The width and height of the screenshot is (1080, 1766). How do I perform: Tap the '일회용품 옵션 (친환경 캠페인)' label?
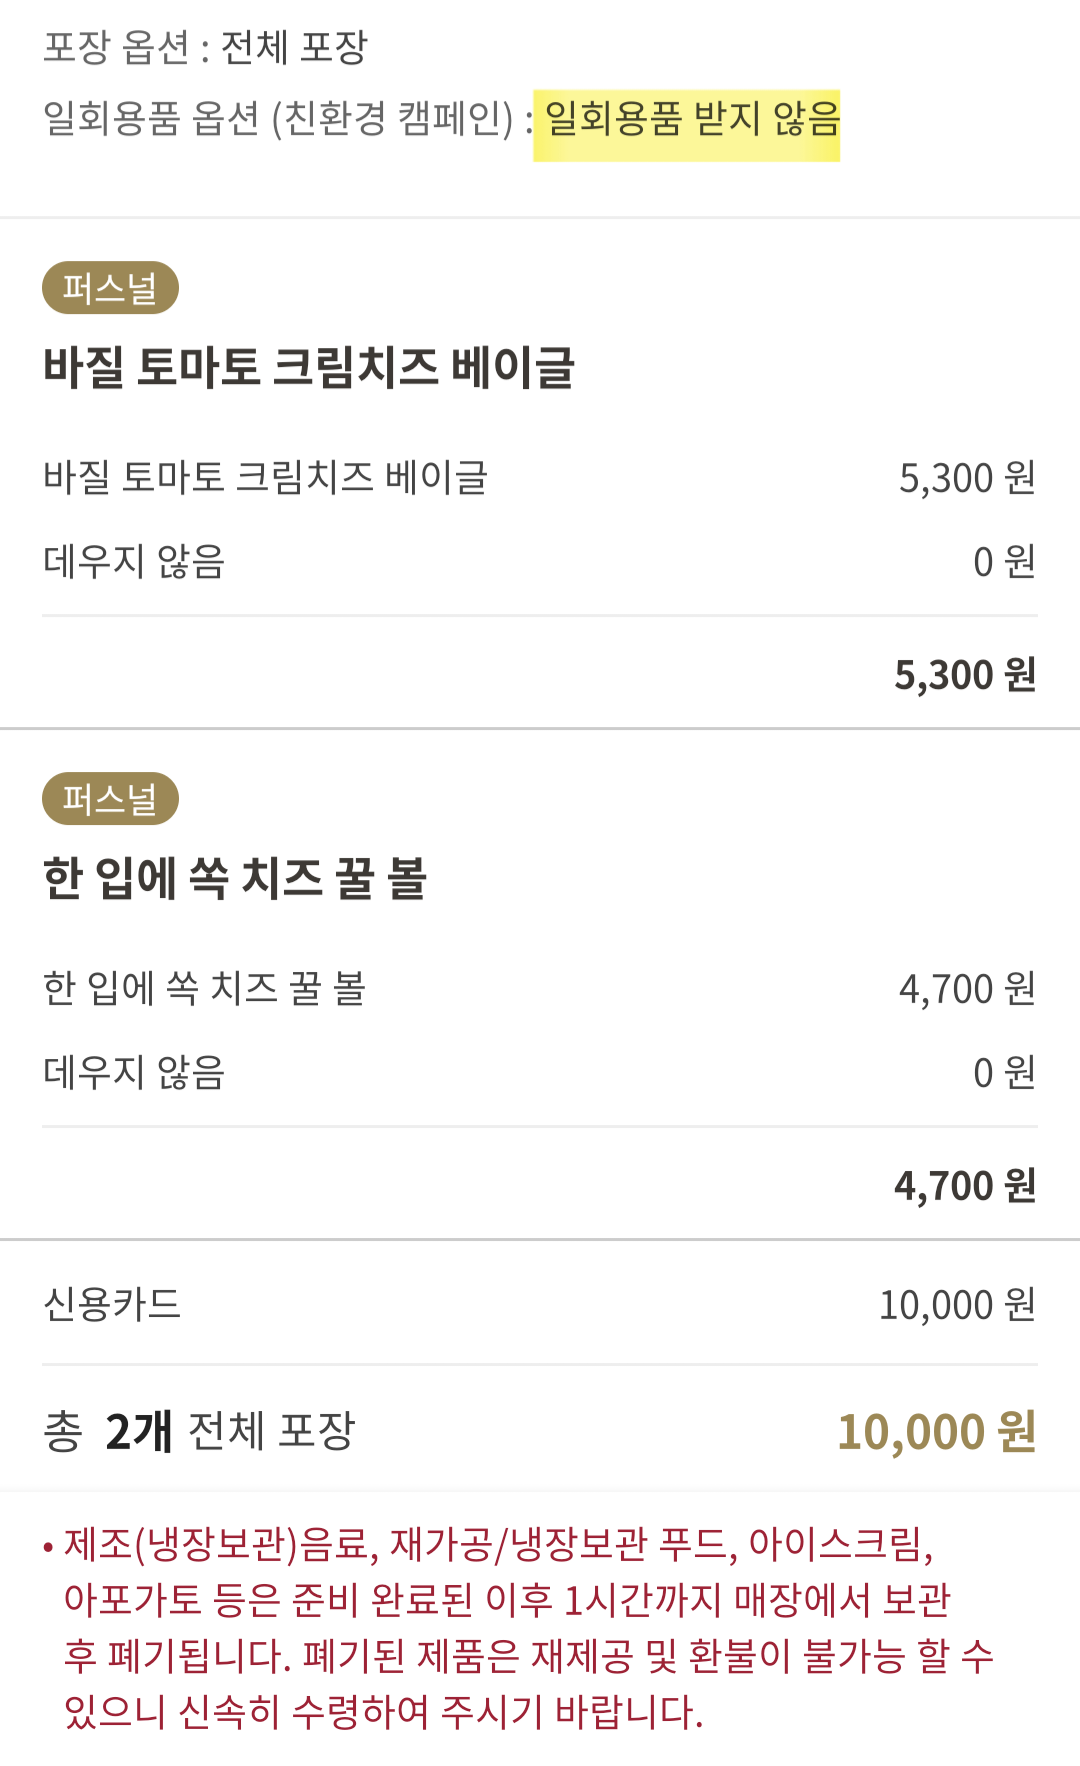tap(278, 120)
